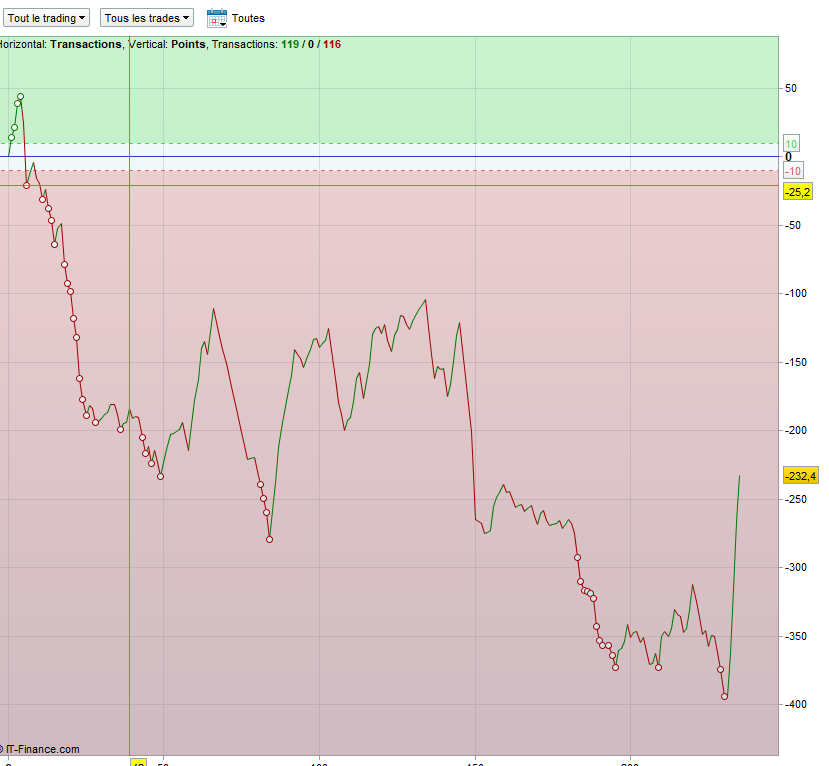This screenshot has height=766, width=829.
Task: Click the IT-Finance.com link
Action: [42, 749]
